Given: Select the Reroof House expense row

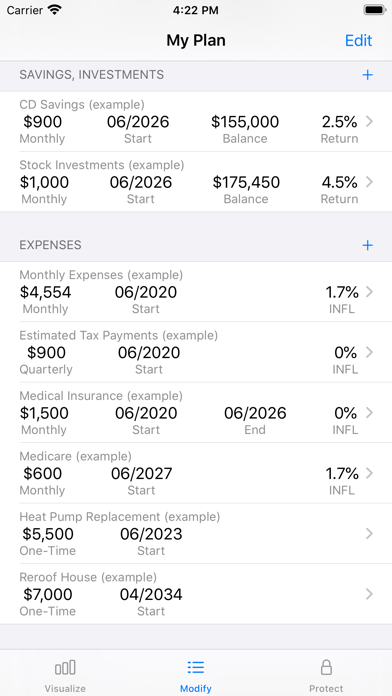Looking at the screenshot, I should [x=196, y=594].
